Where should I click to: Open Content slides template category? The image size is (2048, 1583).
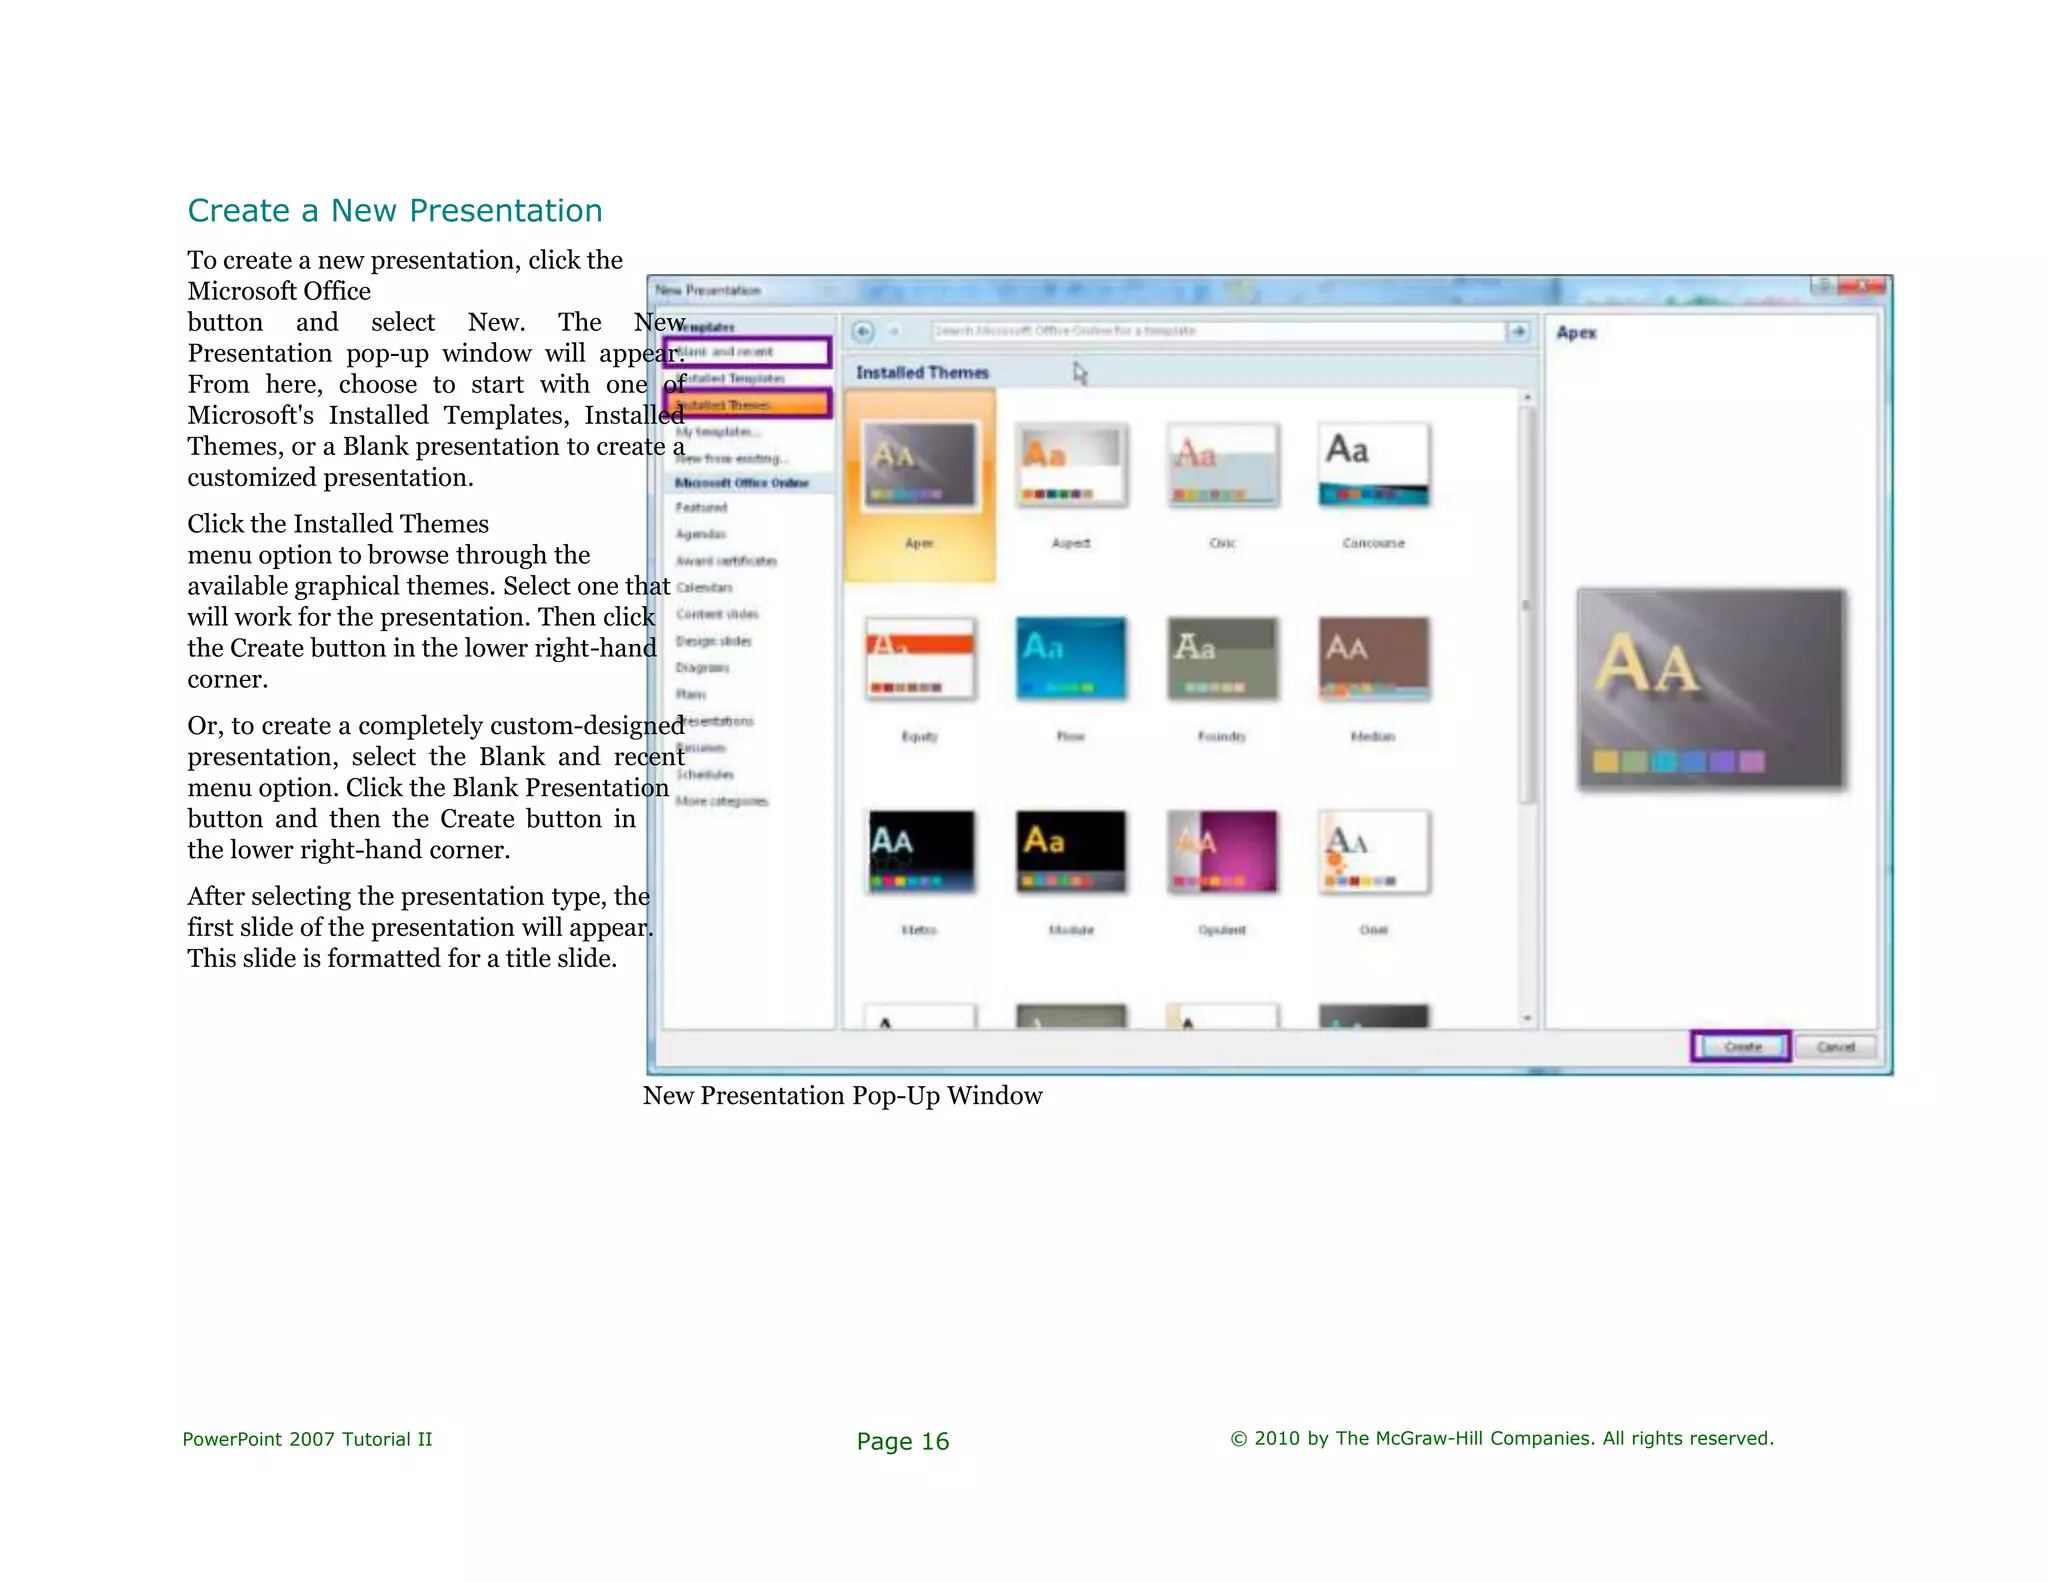[x=717, y=614]
